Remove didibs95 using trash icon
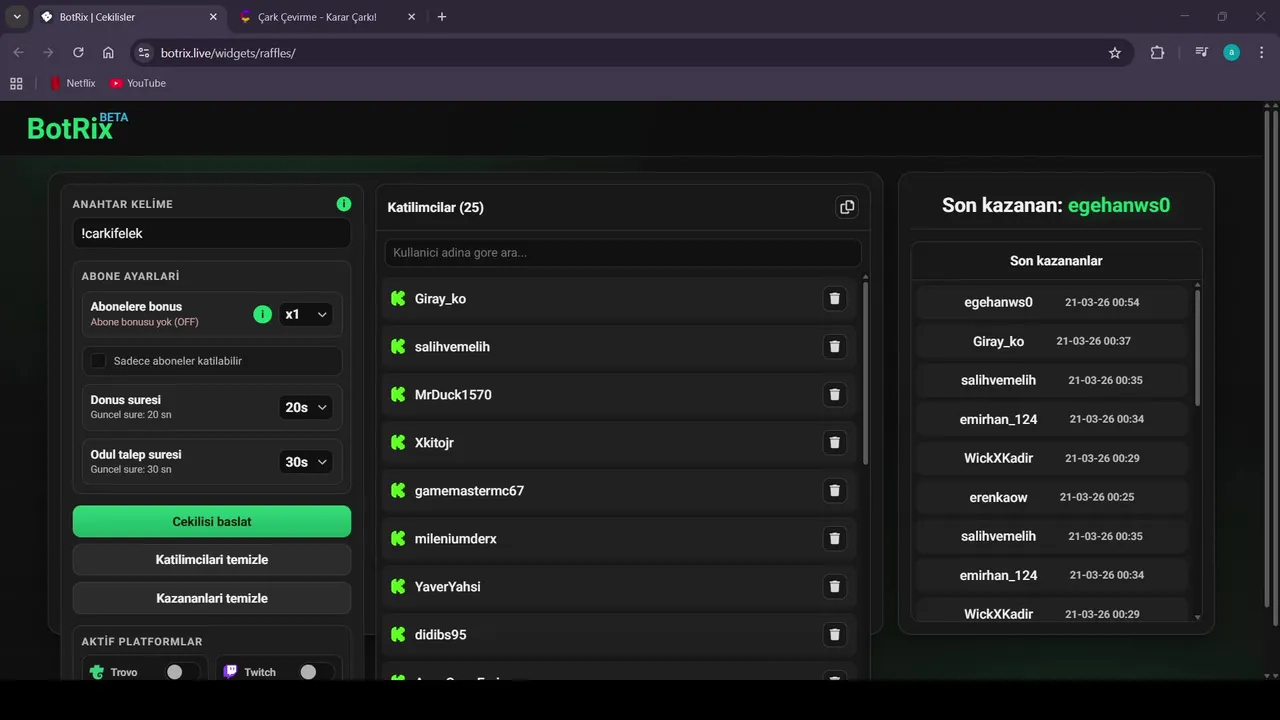 [x=835, y=634]
